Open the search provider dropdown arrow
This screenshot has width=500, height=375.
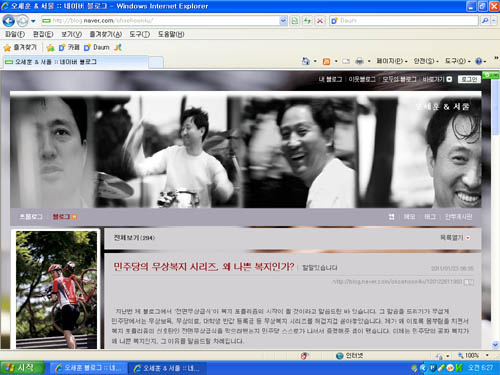point(494,21)
